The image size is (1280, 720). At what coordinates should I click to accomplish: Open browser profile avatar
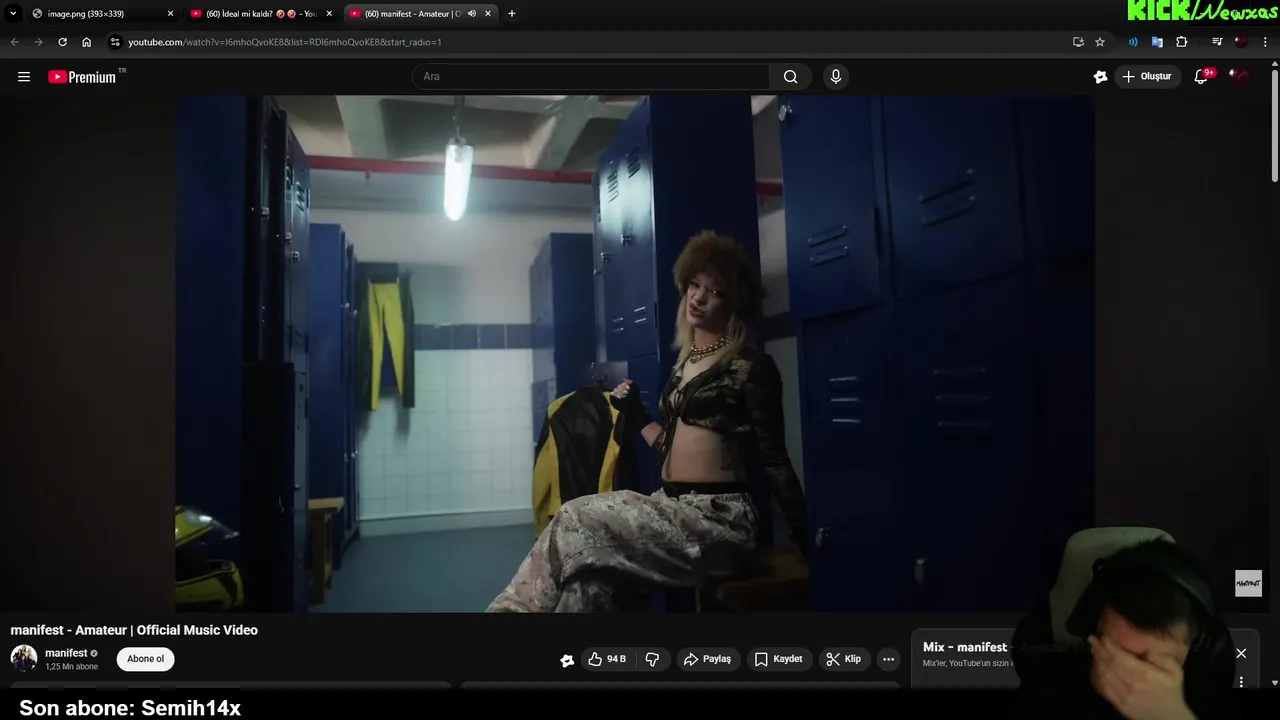pyautogui.click(x=1241, y=42)
